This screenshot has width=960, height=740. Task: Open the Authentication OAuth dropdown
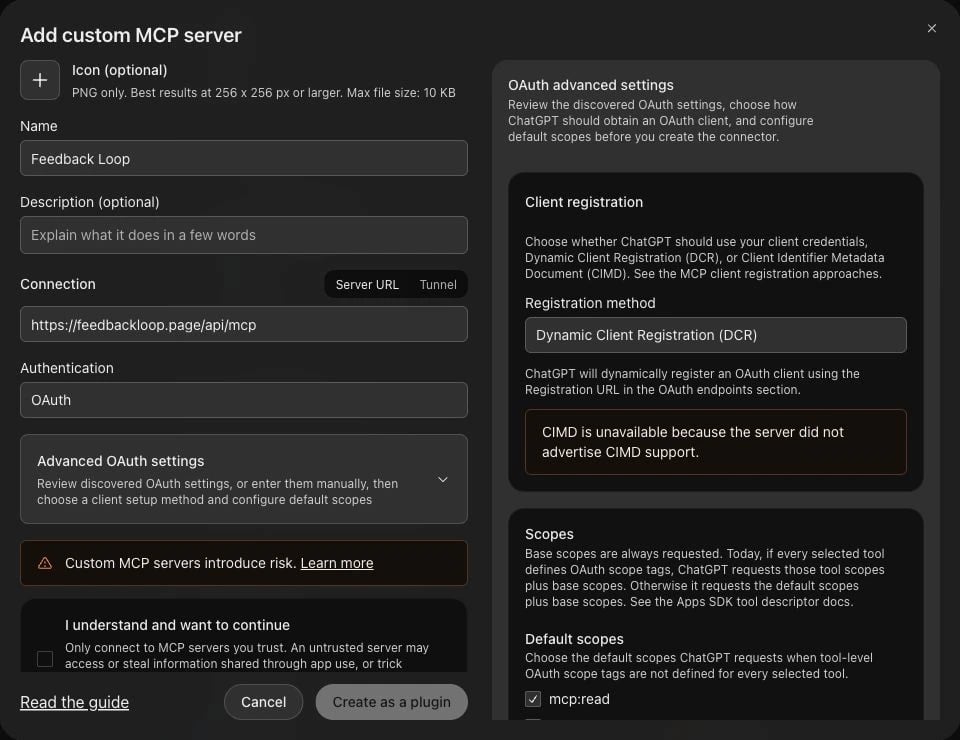click(x=244, y=400)
